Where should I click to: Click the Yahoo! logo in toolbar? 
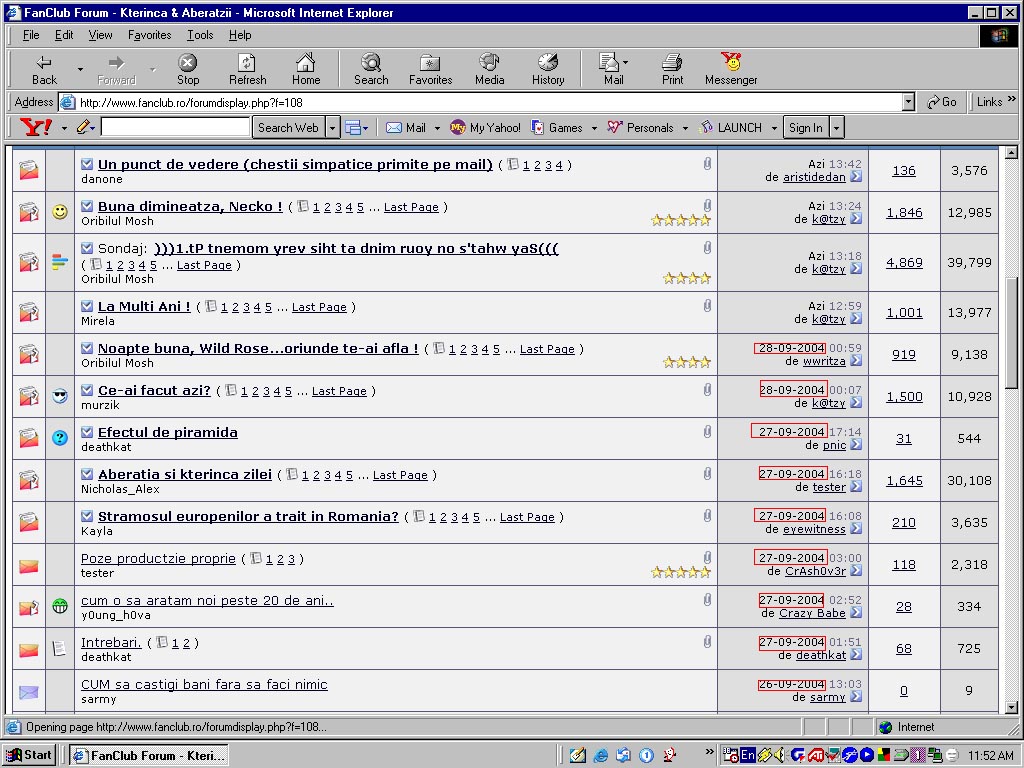point(36,127)
